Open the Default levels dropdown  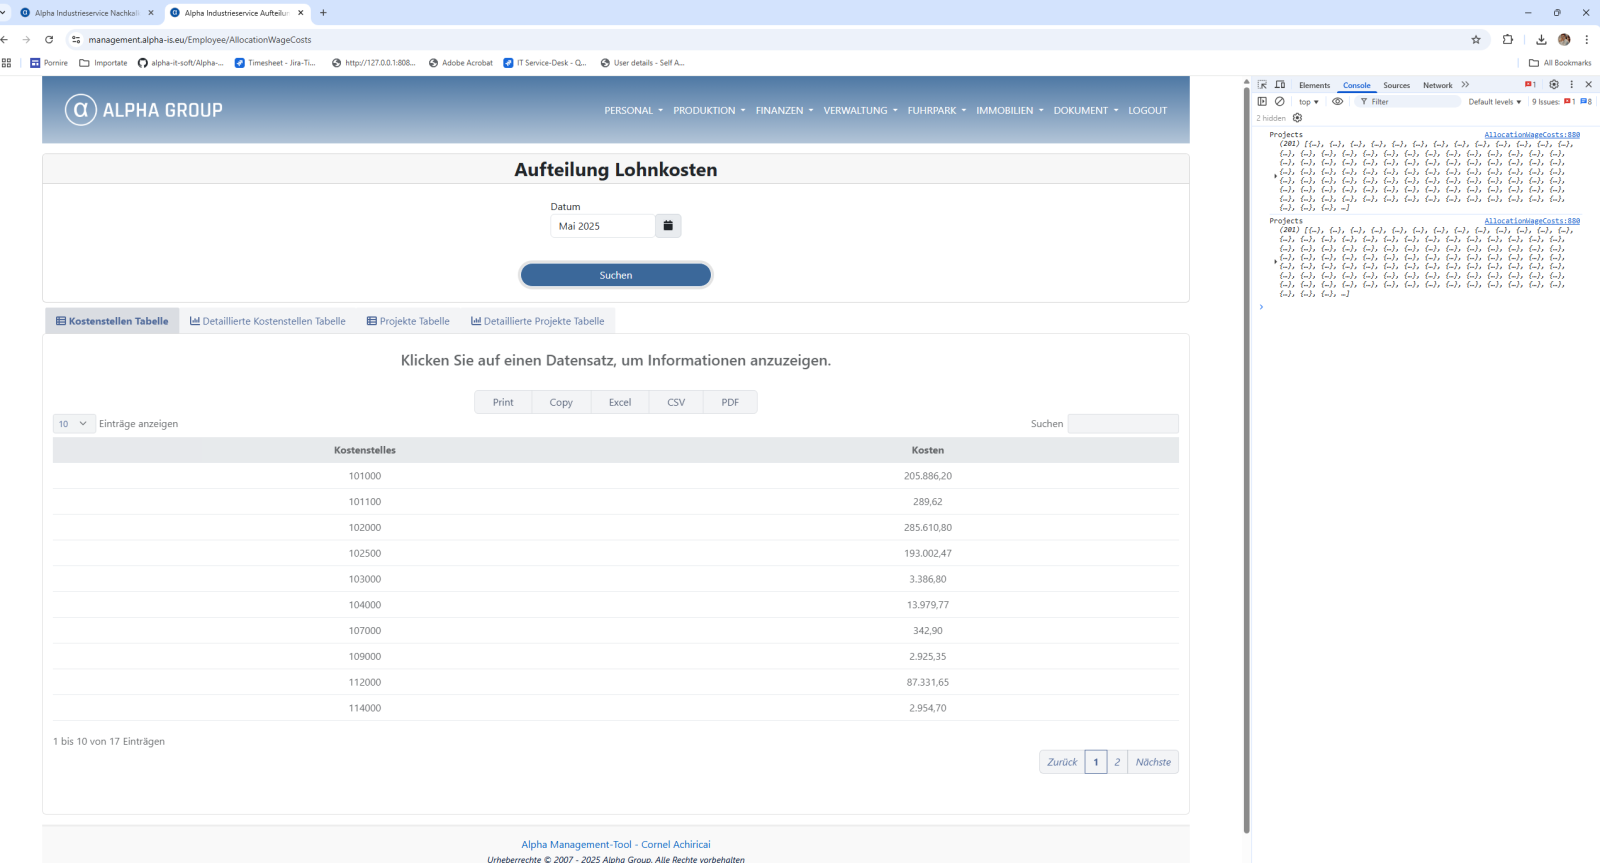tap(1494, 102)
